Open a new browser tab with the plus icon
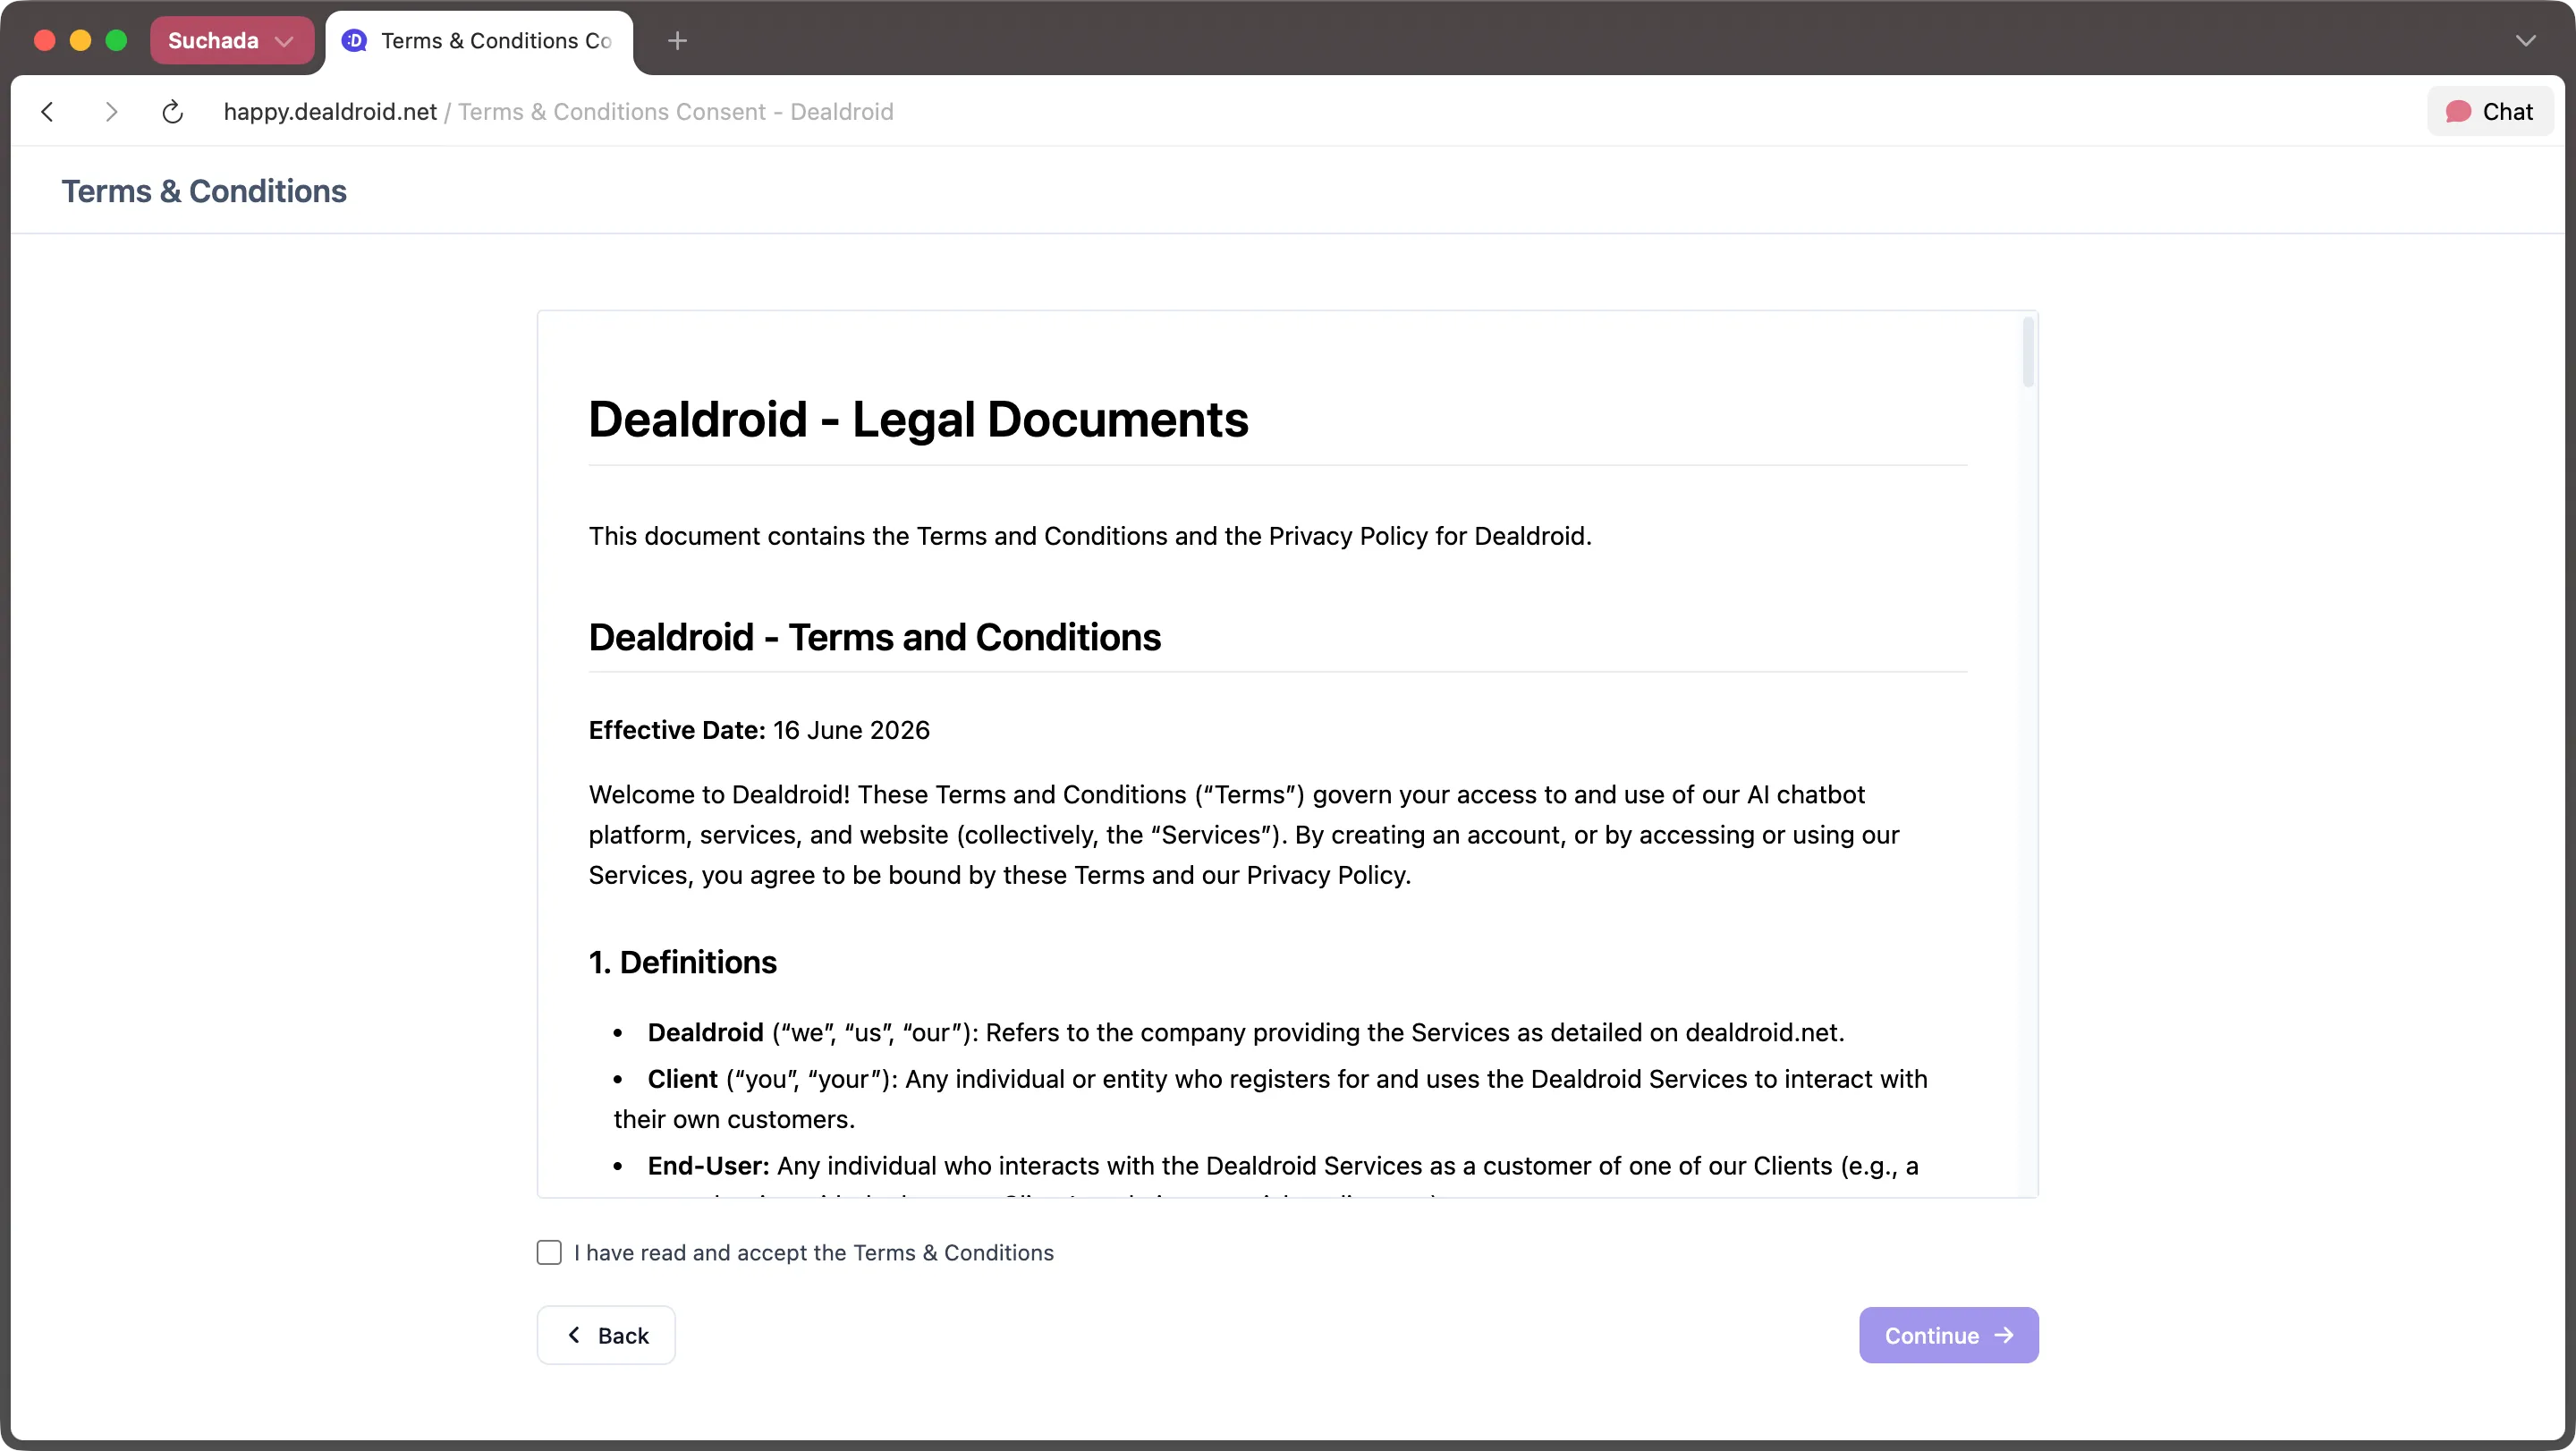 pos(678,41)
